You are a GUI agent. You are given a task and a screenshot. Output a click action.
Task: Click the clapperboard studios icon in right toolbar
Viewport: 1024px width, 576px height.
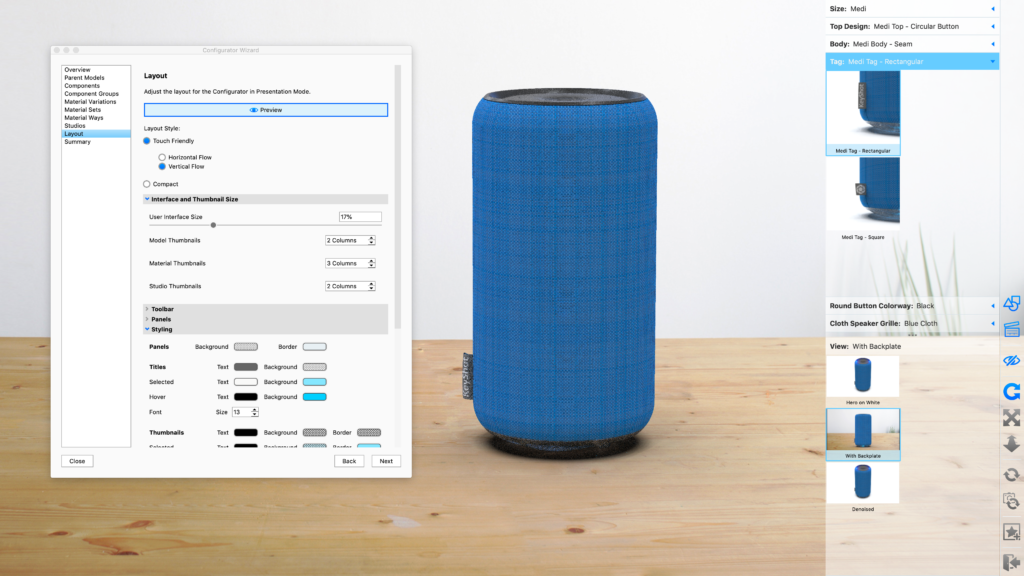[x=1011, y=329]
